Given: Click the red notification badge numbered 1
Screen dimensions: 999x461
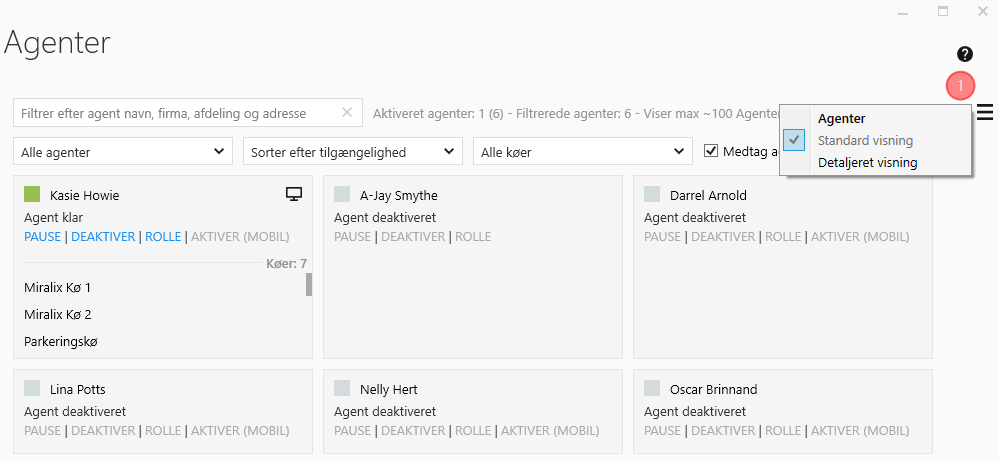Looking at the screenshot, I should (960, 87).
